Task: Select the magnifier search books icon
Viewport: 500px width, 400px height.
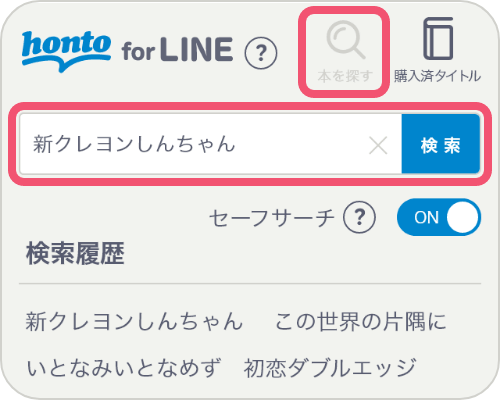Action: coord(346,40)
